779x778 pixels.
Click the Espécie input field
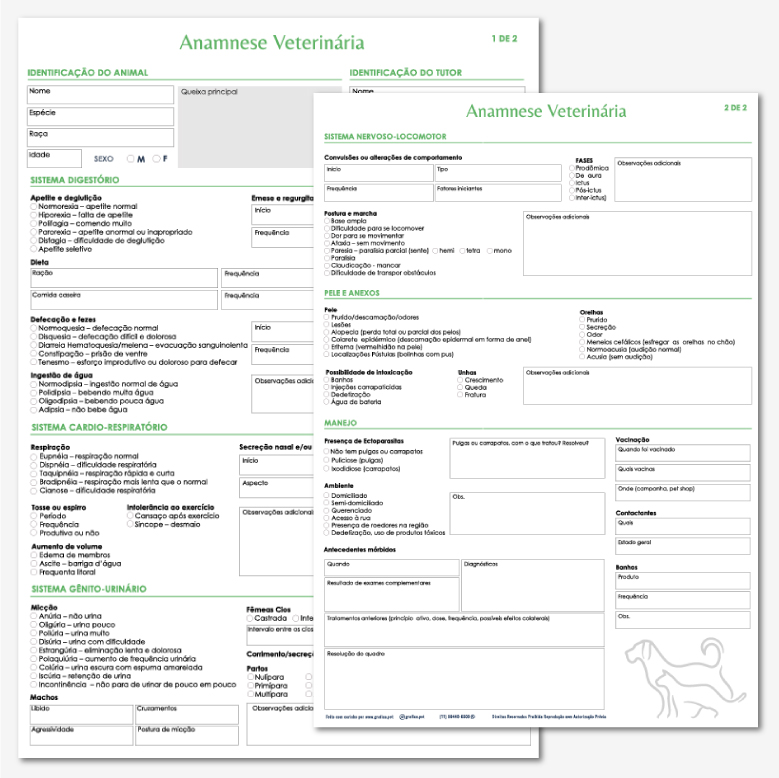pyautogui.click(x=100, y=116)
